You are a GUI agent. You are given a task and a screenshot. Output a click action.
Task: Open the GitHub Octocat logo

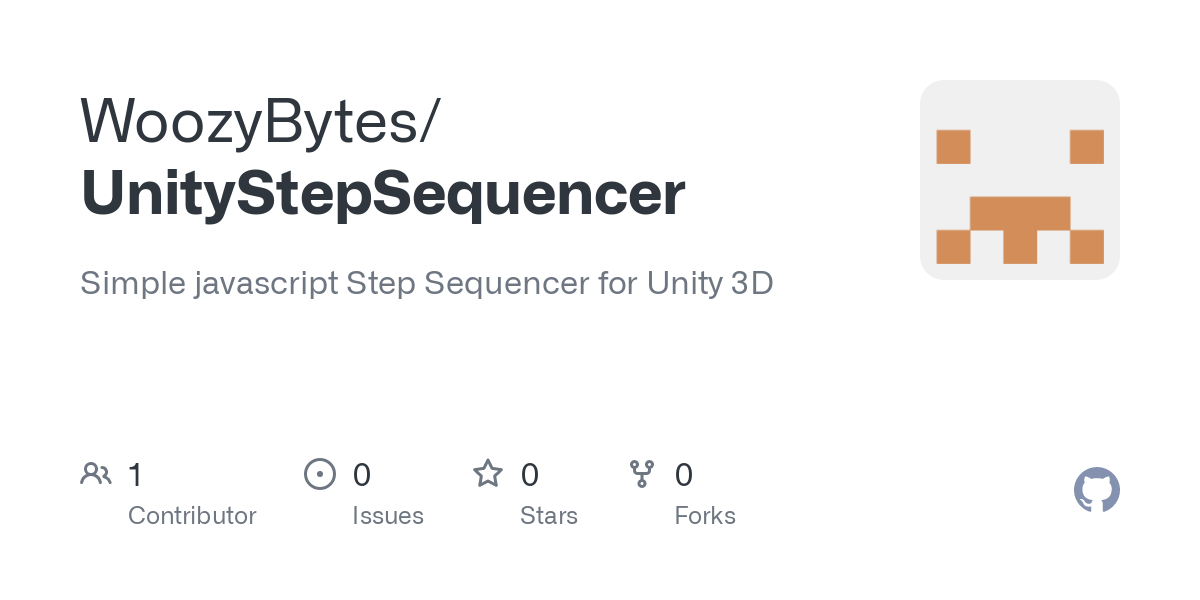(1096, 490)
